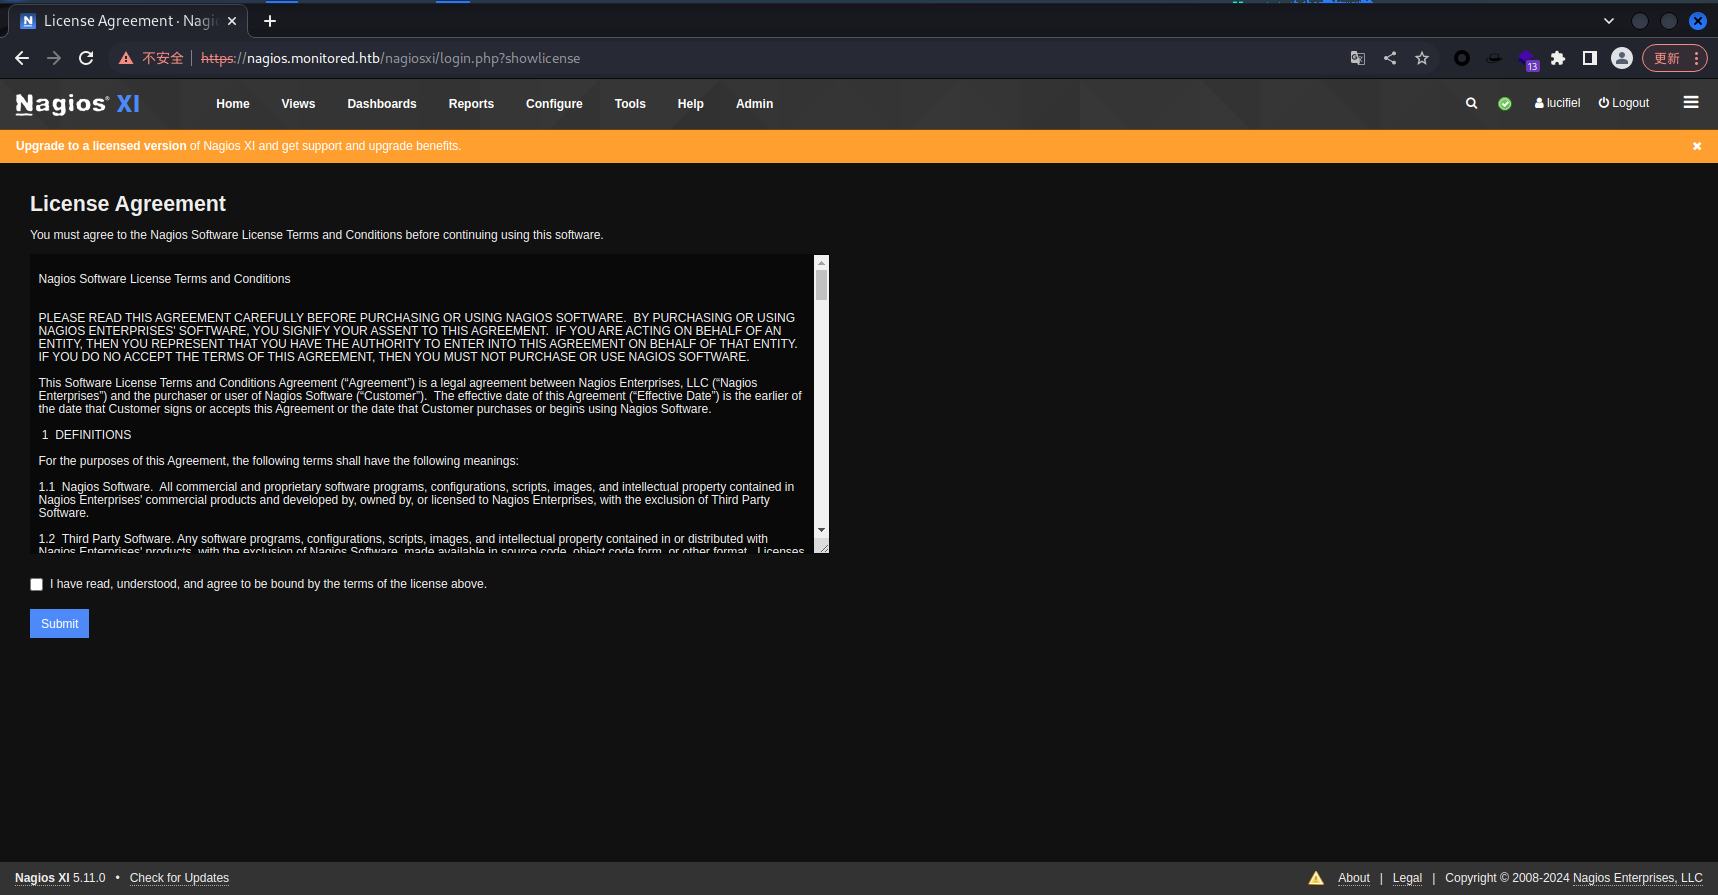Open the About footer link
The image size is (1718, 895).
[x=1354, y=878]
